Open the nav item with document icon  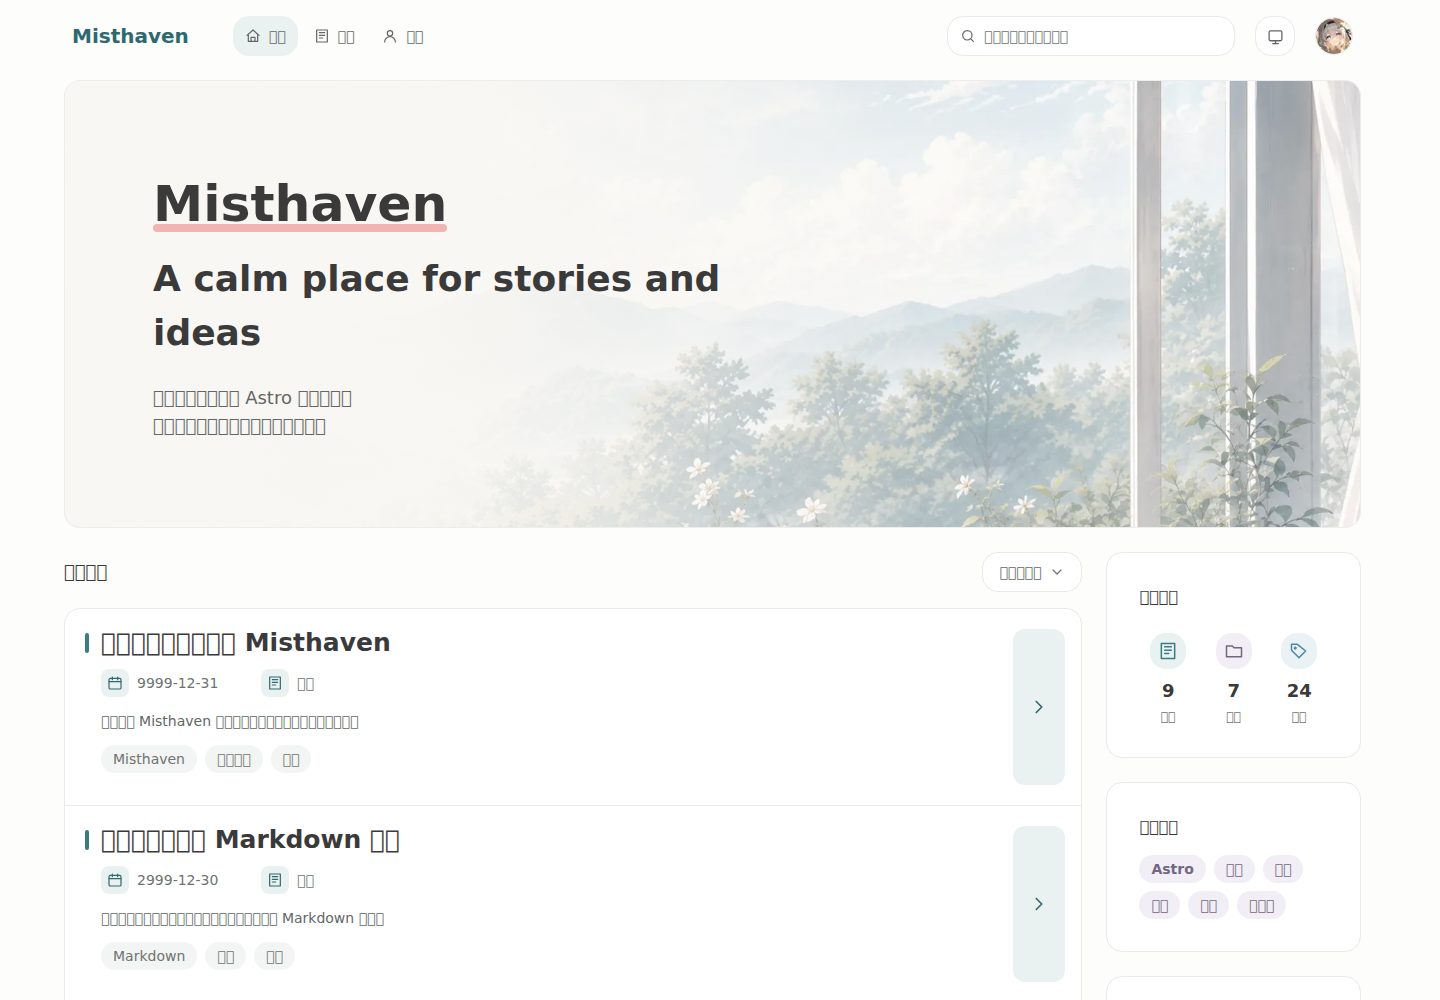[335, 36]
